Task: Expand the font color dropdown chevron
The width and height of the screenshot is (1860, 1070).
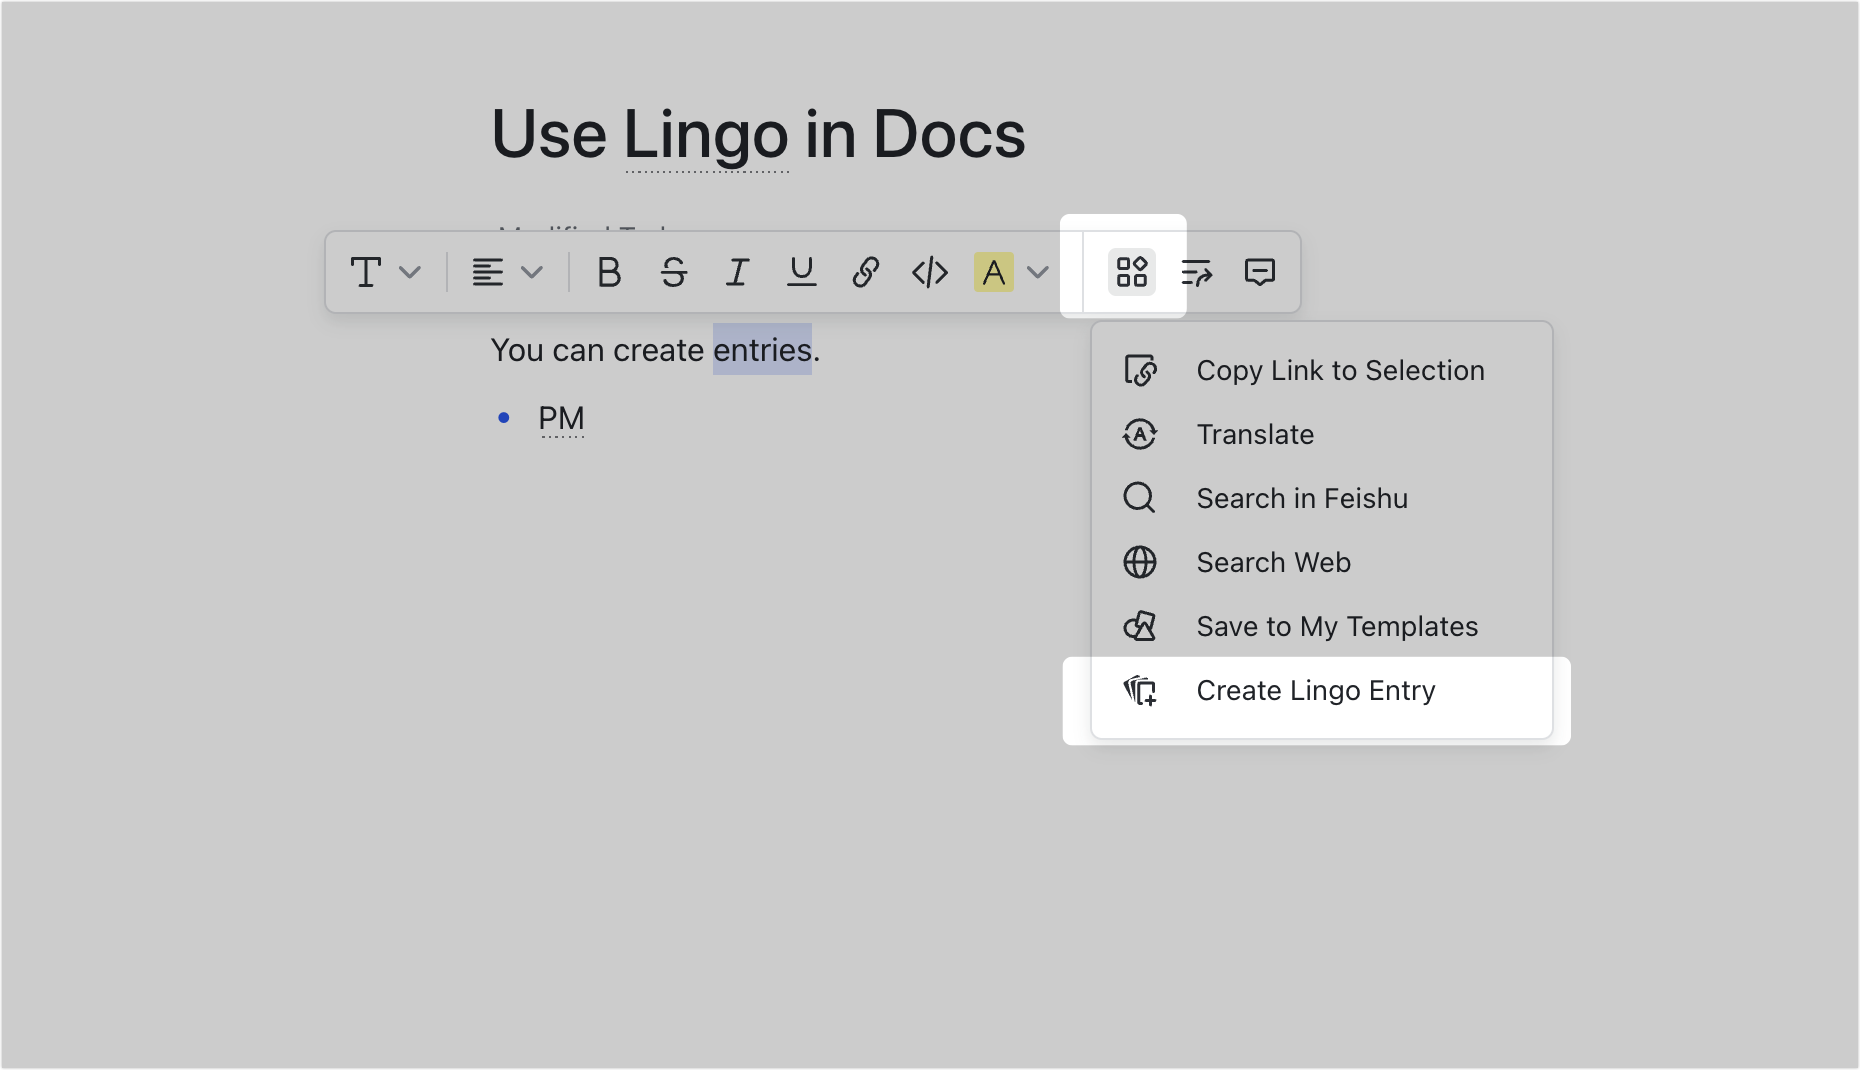Action: click(x=1038, y=272)
